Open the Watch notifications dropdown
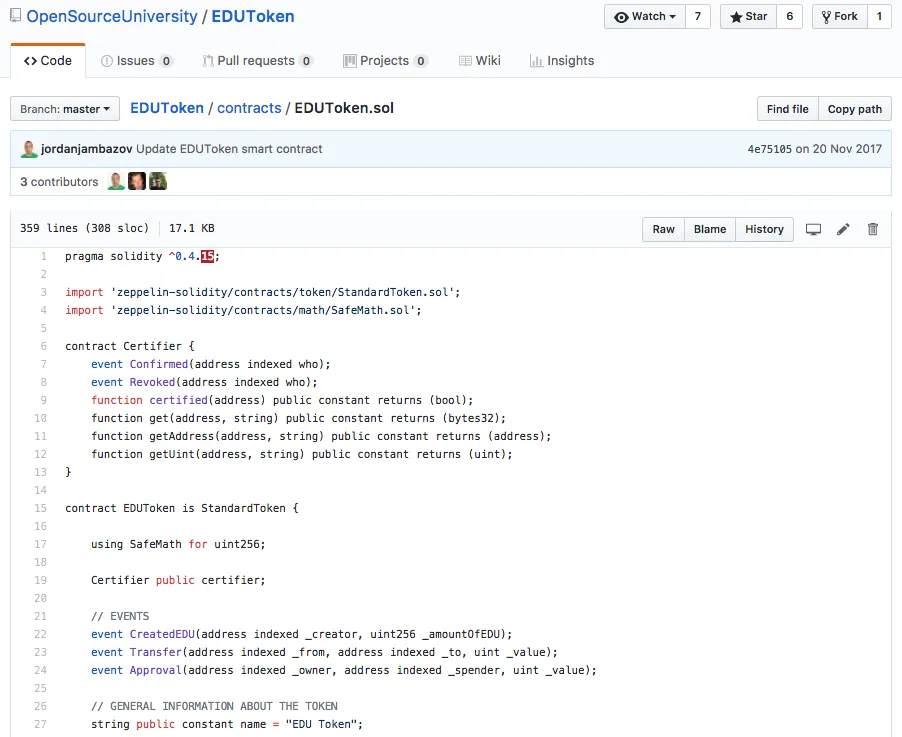The image size is (902, 737). [x=645, y=17]
